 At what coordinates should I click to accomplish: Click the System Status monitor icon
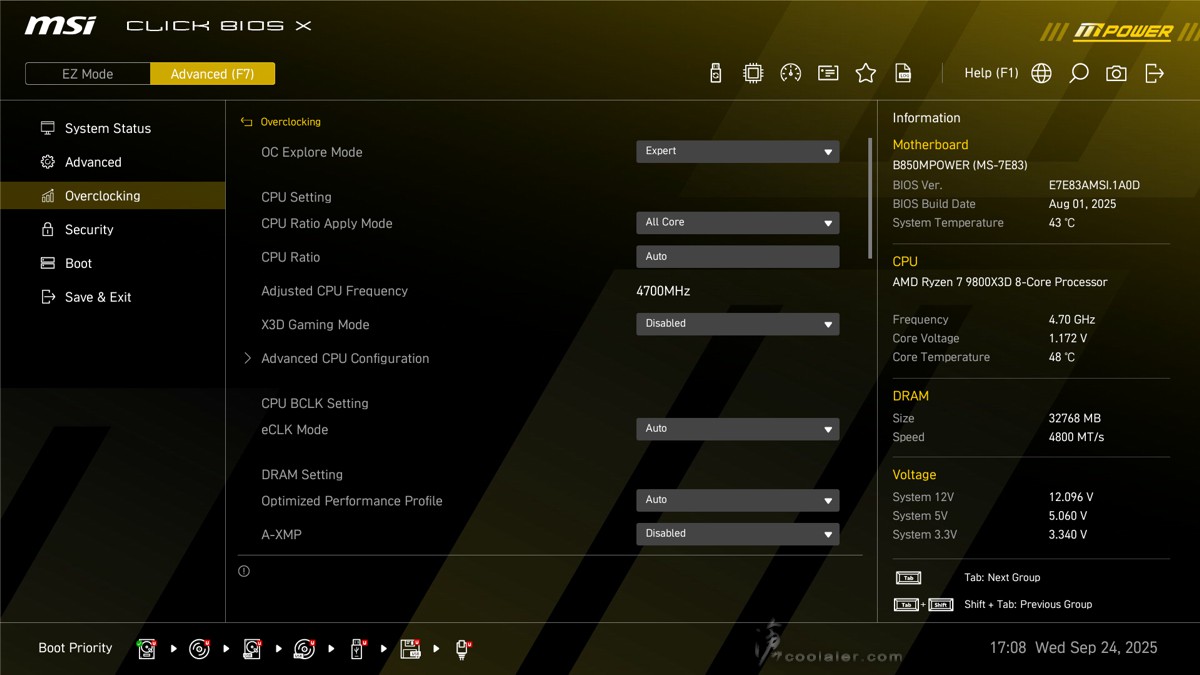pos(47,128)
